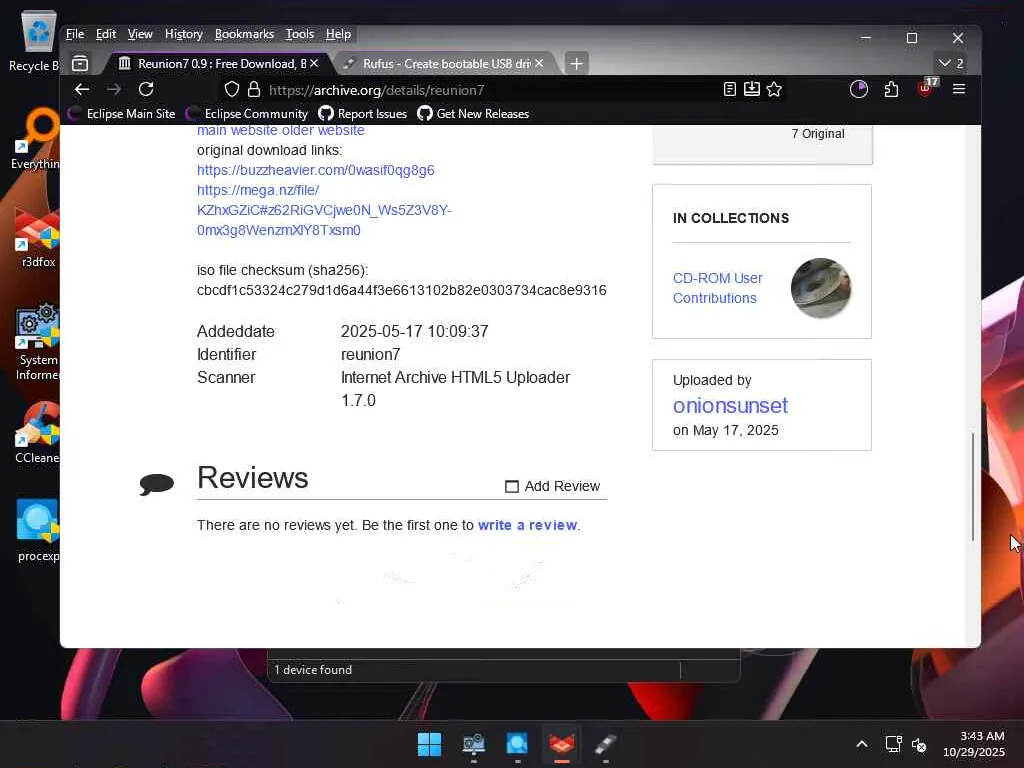
Task: Open the circular container/profile toolbar icon
Action: click(x=859, y=89)
